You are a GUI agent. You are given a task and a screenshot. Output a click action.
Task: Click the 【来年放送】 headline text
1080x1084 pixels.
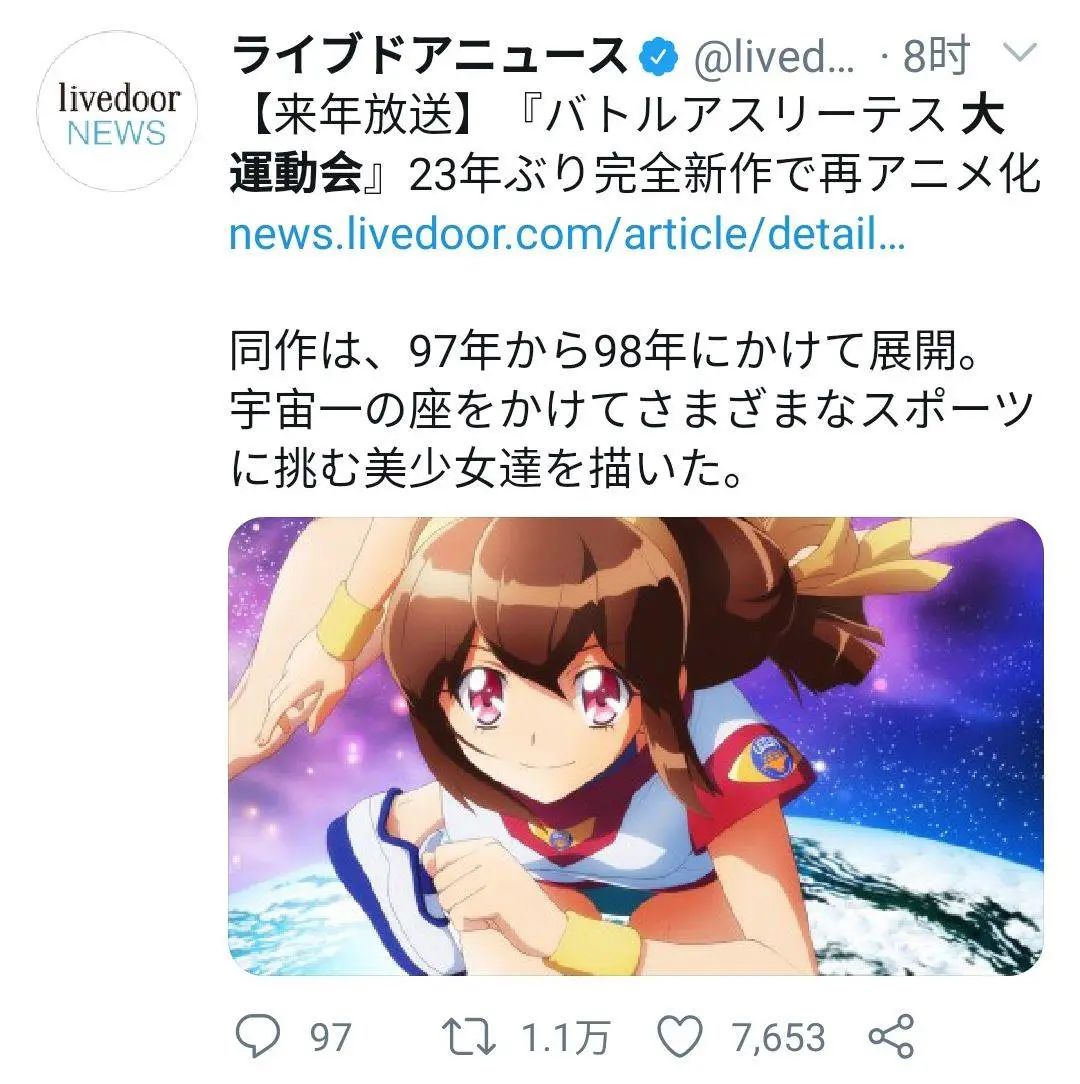(362, 115)
